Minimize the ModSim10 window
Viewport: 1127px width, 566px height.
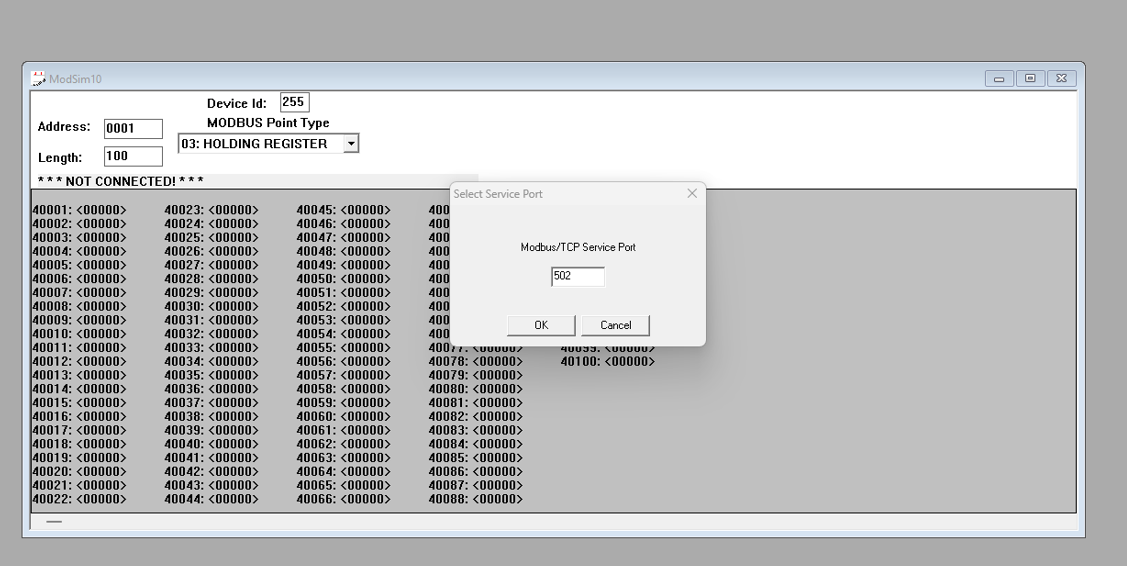[x=999, y=78]
